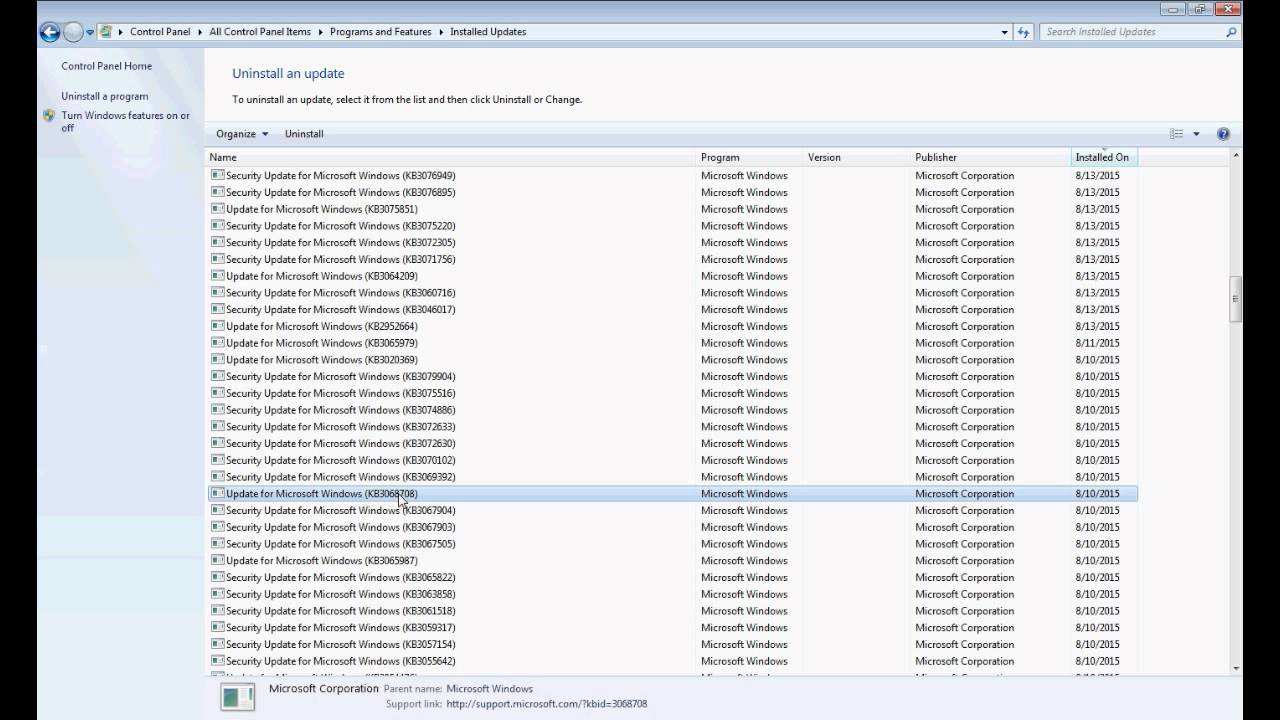Click 8/11/2015 date for KB3065979
Viewport: 1280px width, 720px height.
[1097, 343]
